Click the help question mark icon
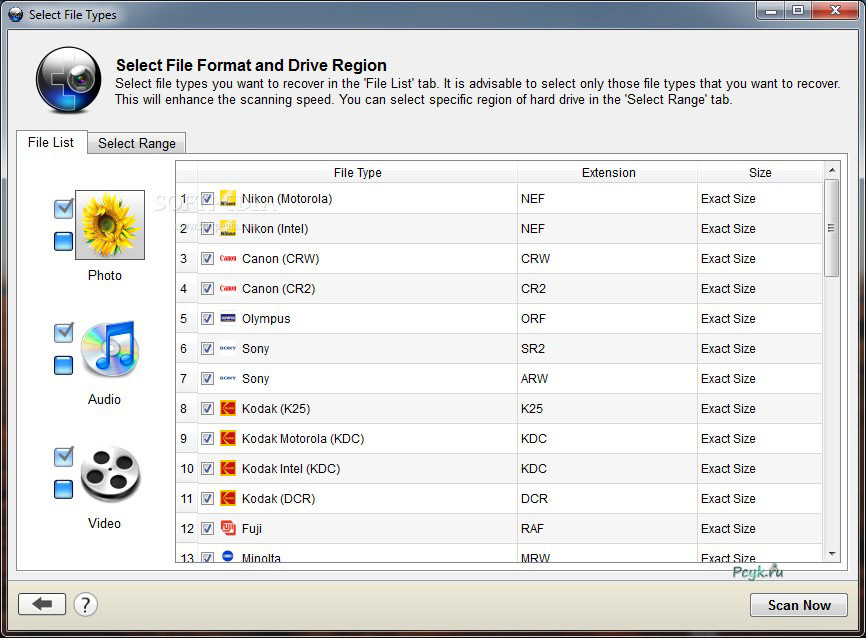Viewport: 866px width, 638px height. click(x=86, y=604)
